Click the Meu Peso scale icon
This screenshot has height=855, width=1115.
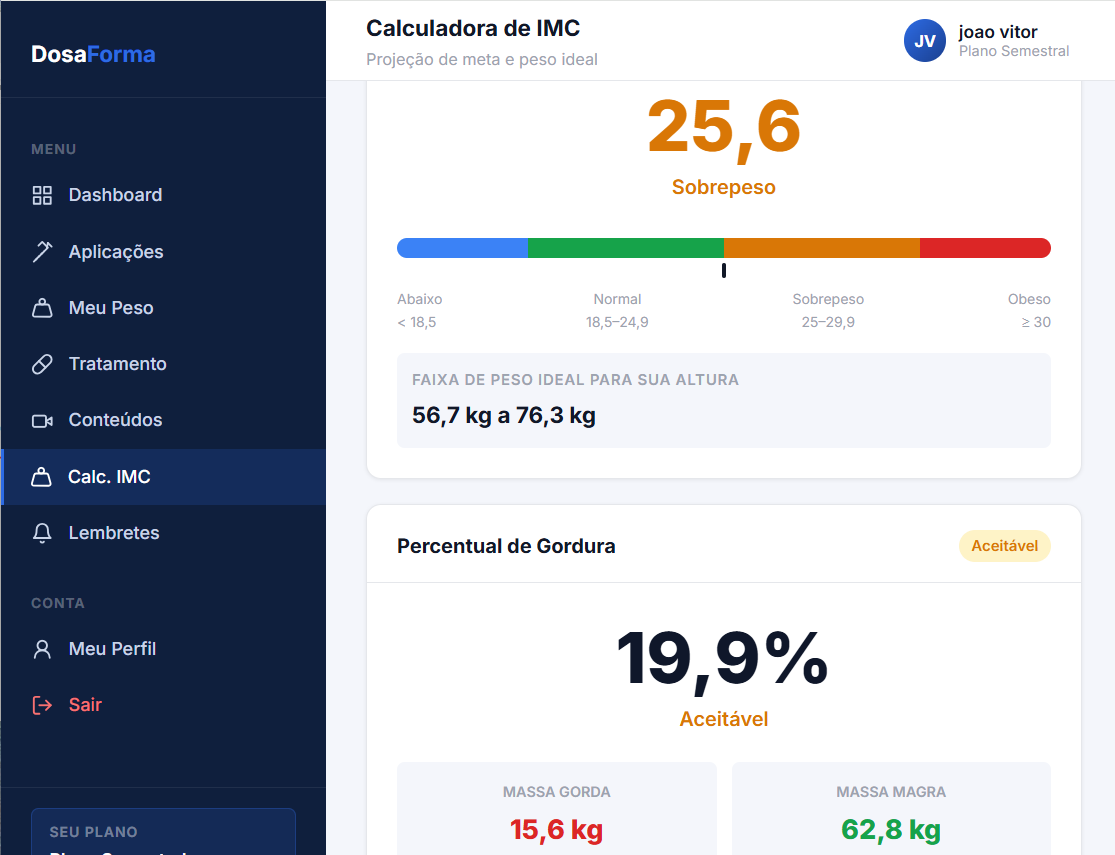(42, 308)
